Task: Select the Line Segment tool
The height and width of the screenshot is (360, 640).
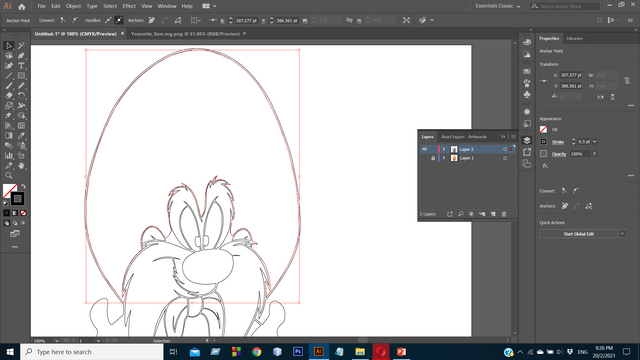Action: point(9,76)
